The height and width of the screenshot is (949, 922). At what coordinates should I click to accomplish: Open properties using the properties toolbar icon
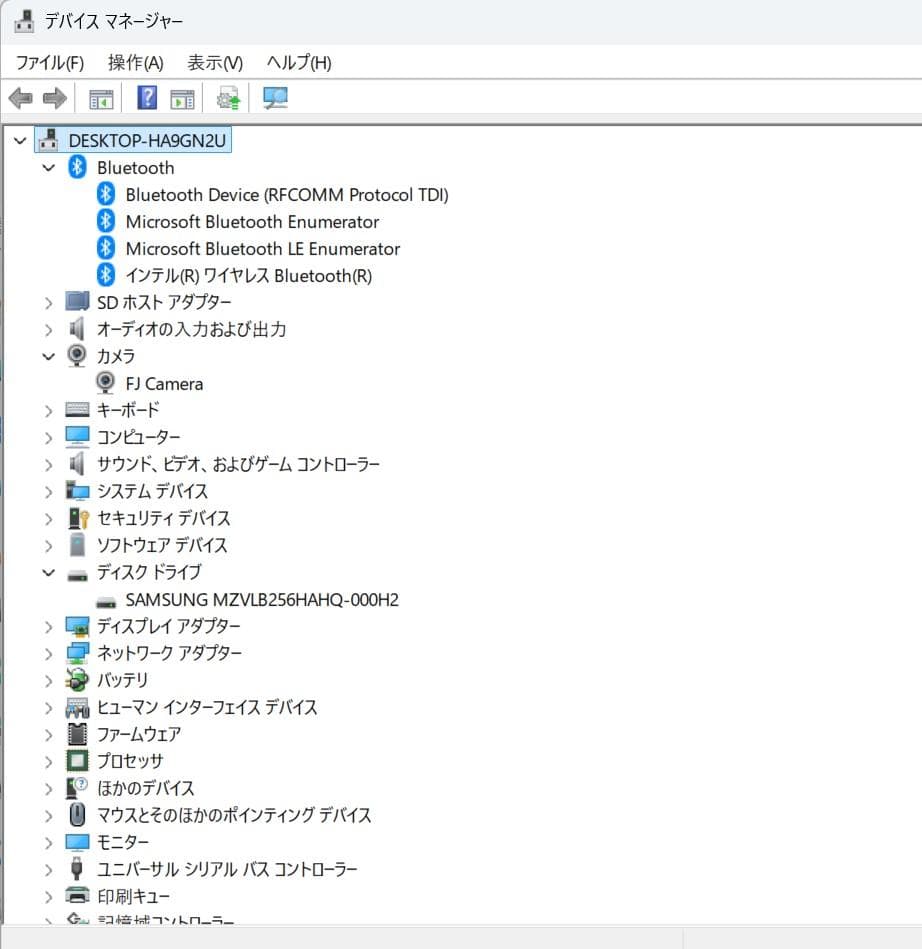[x=181, y=97]
